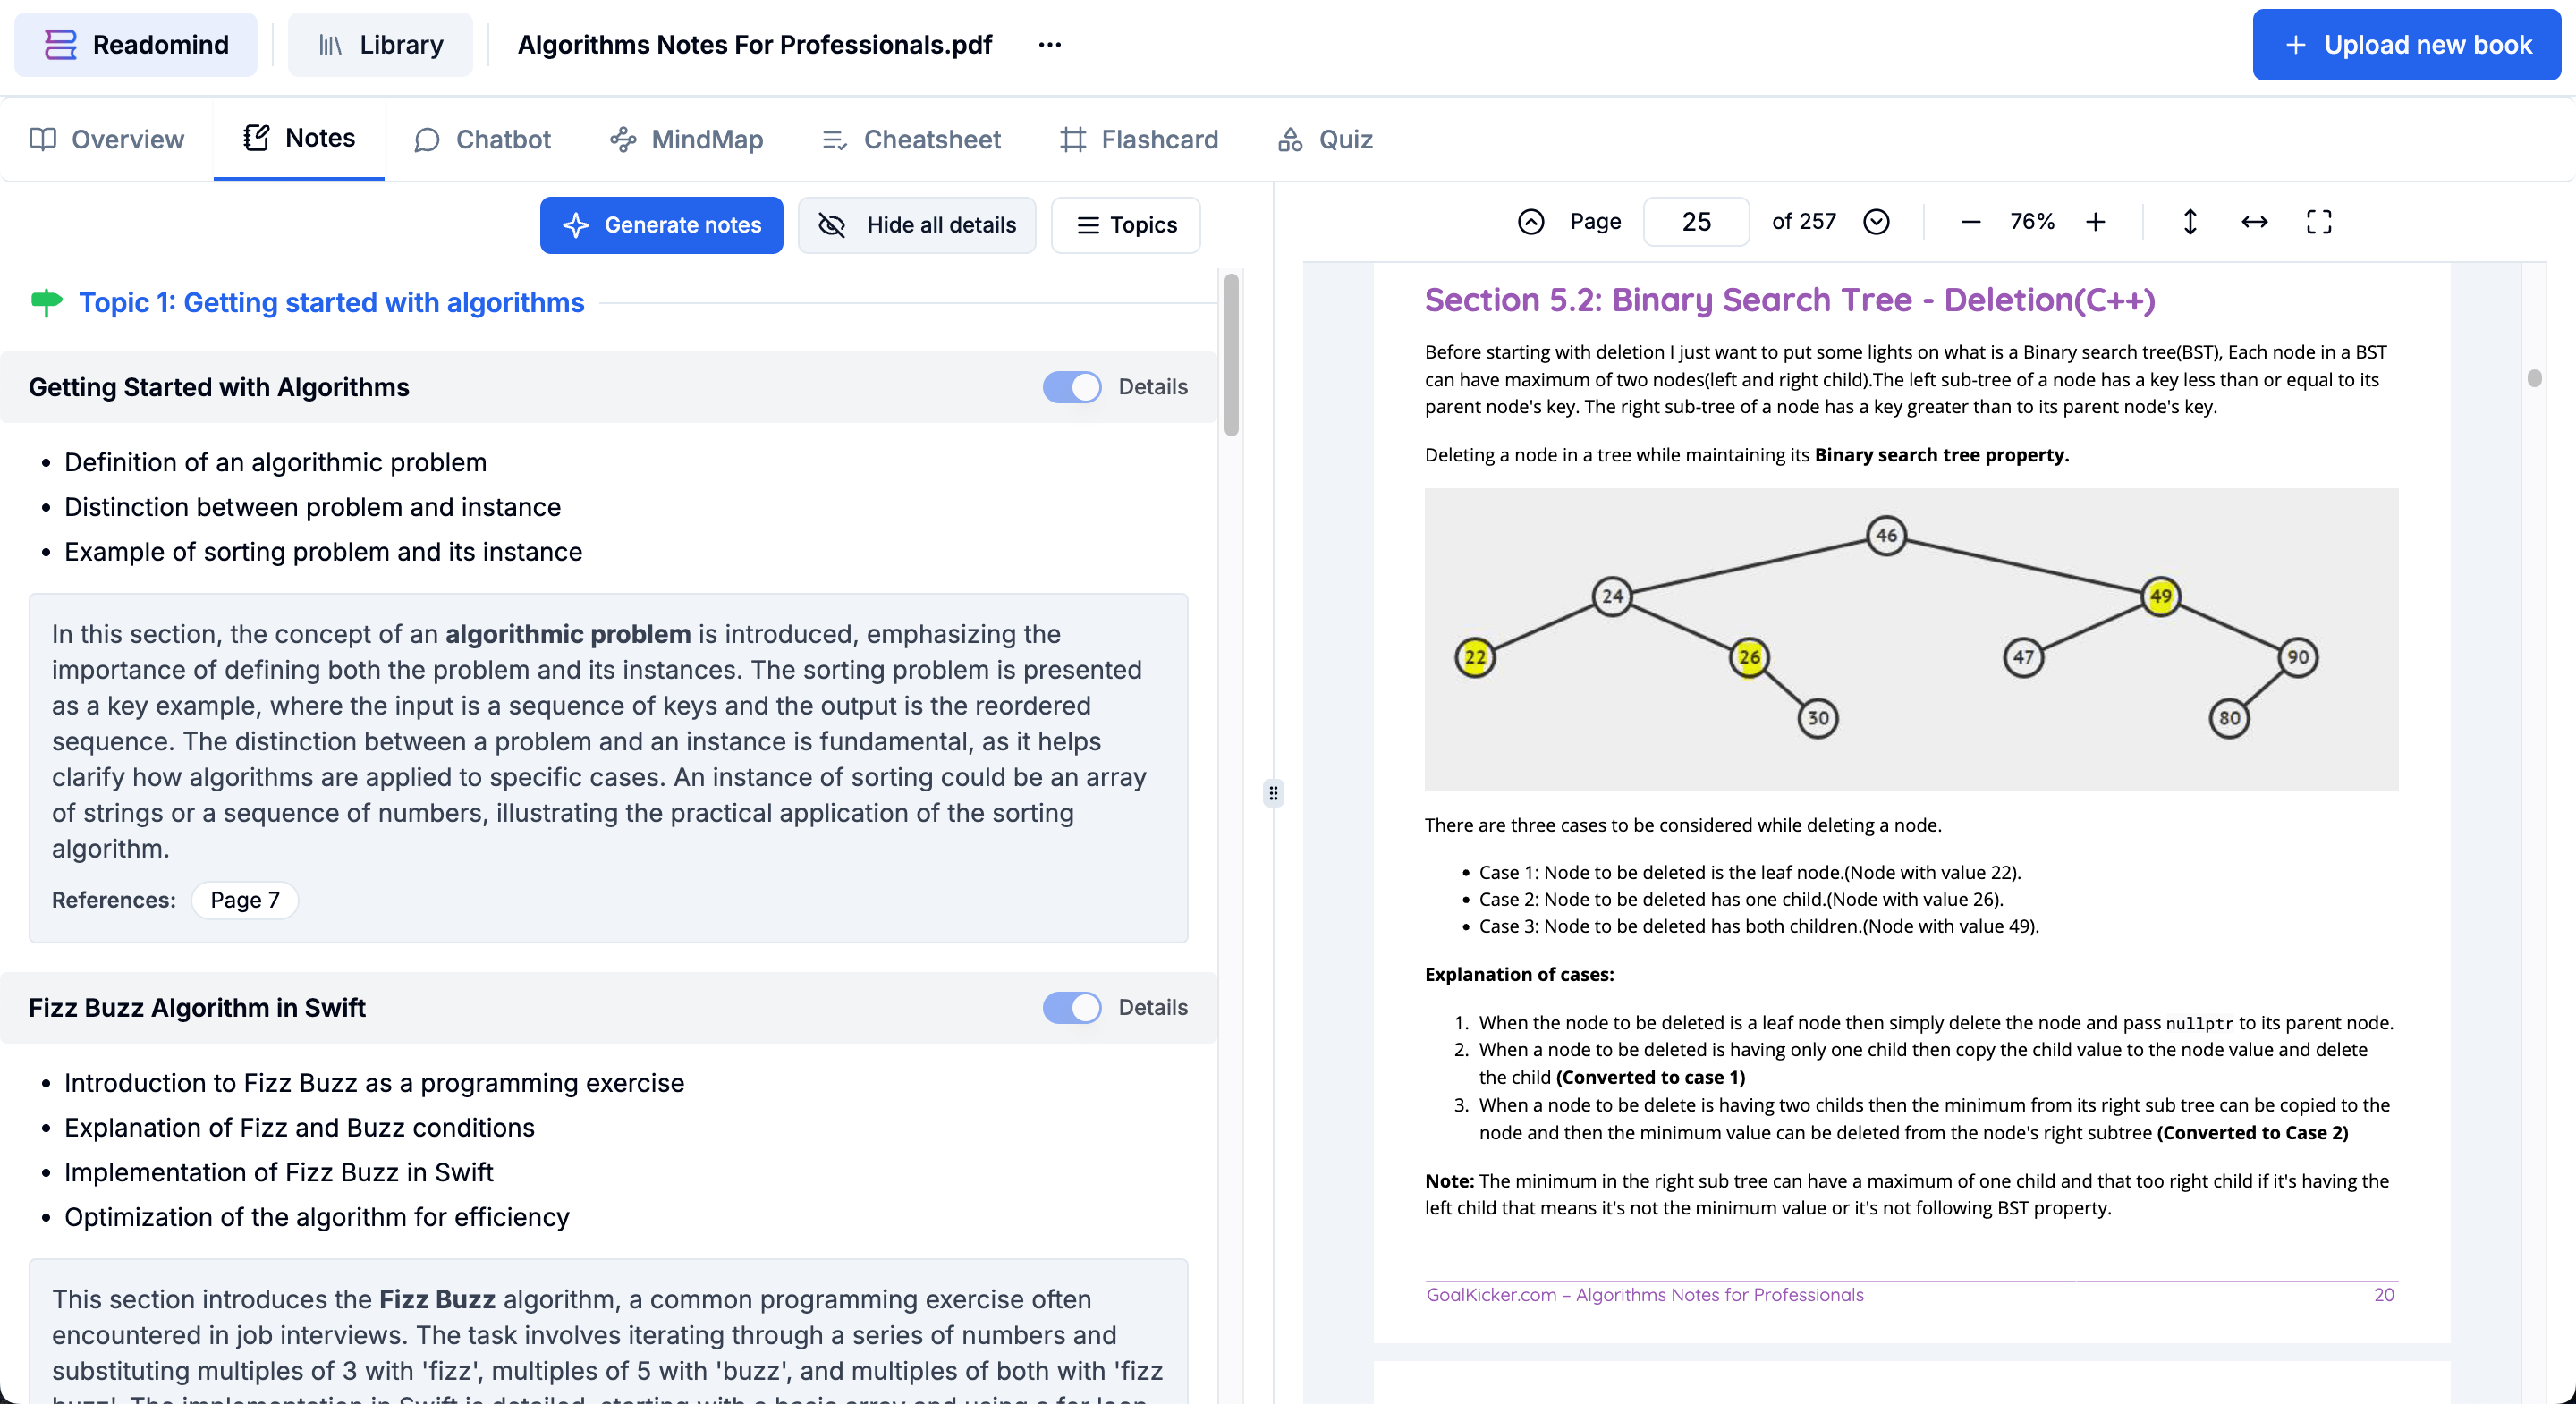
Task: Open the Topics list dropdown
Action: (x=1125, y=225)
